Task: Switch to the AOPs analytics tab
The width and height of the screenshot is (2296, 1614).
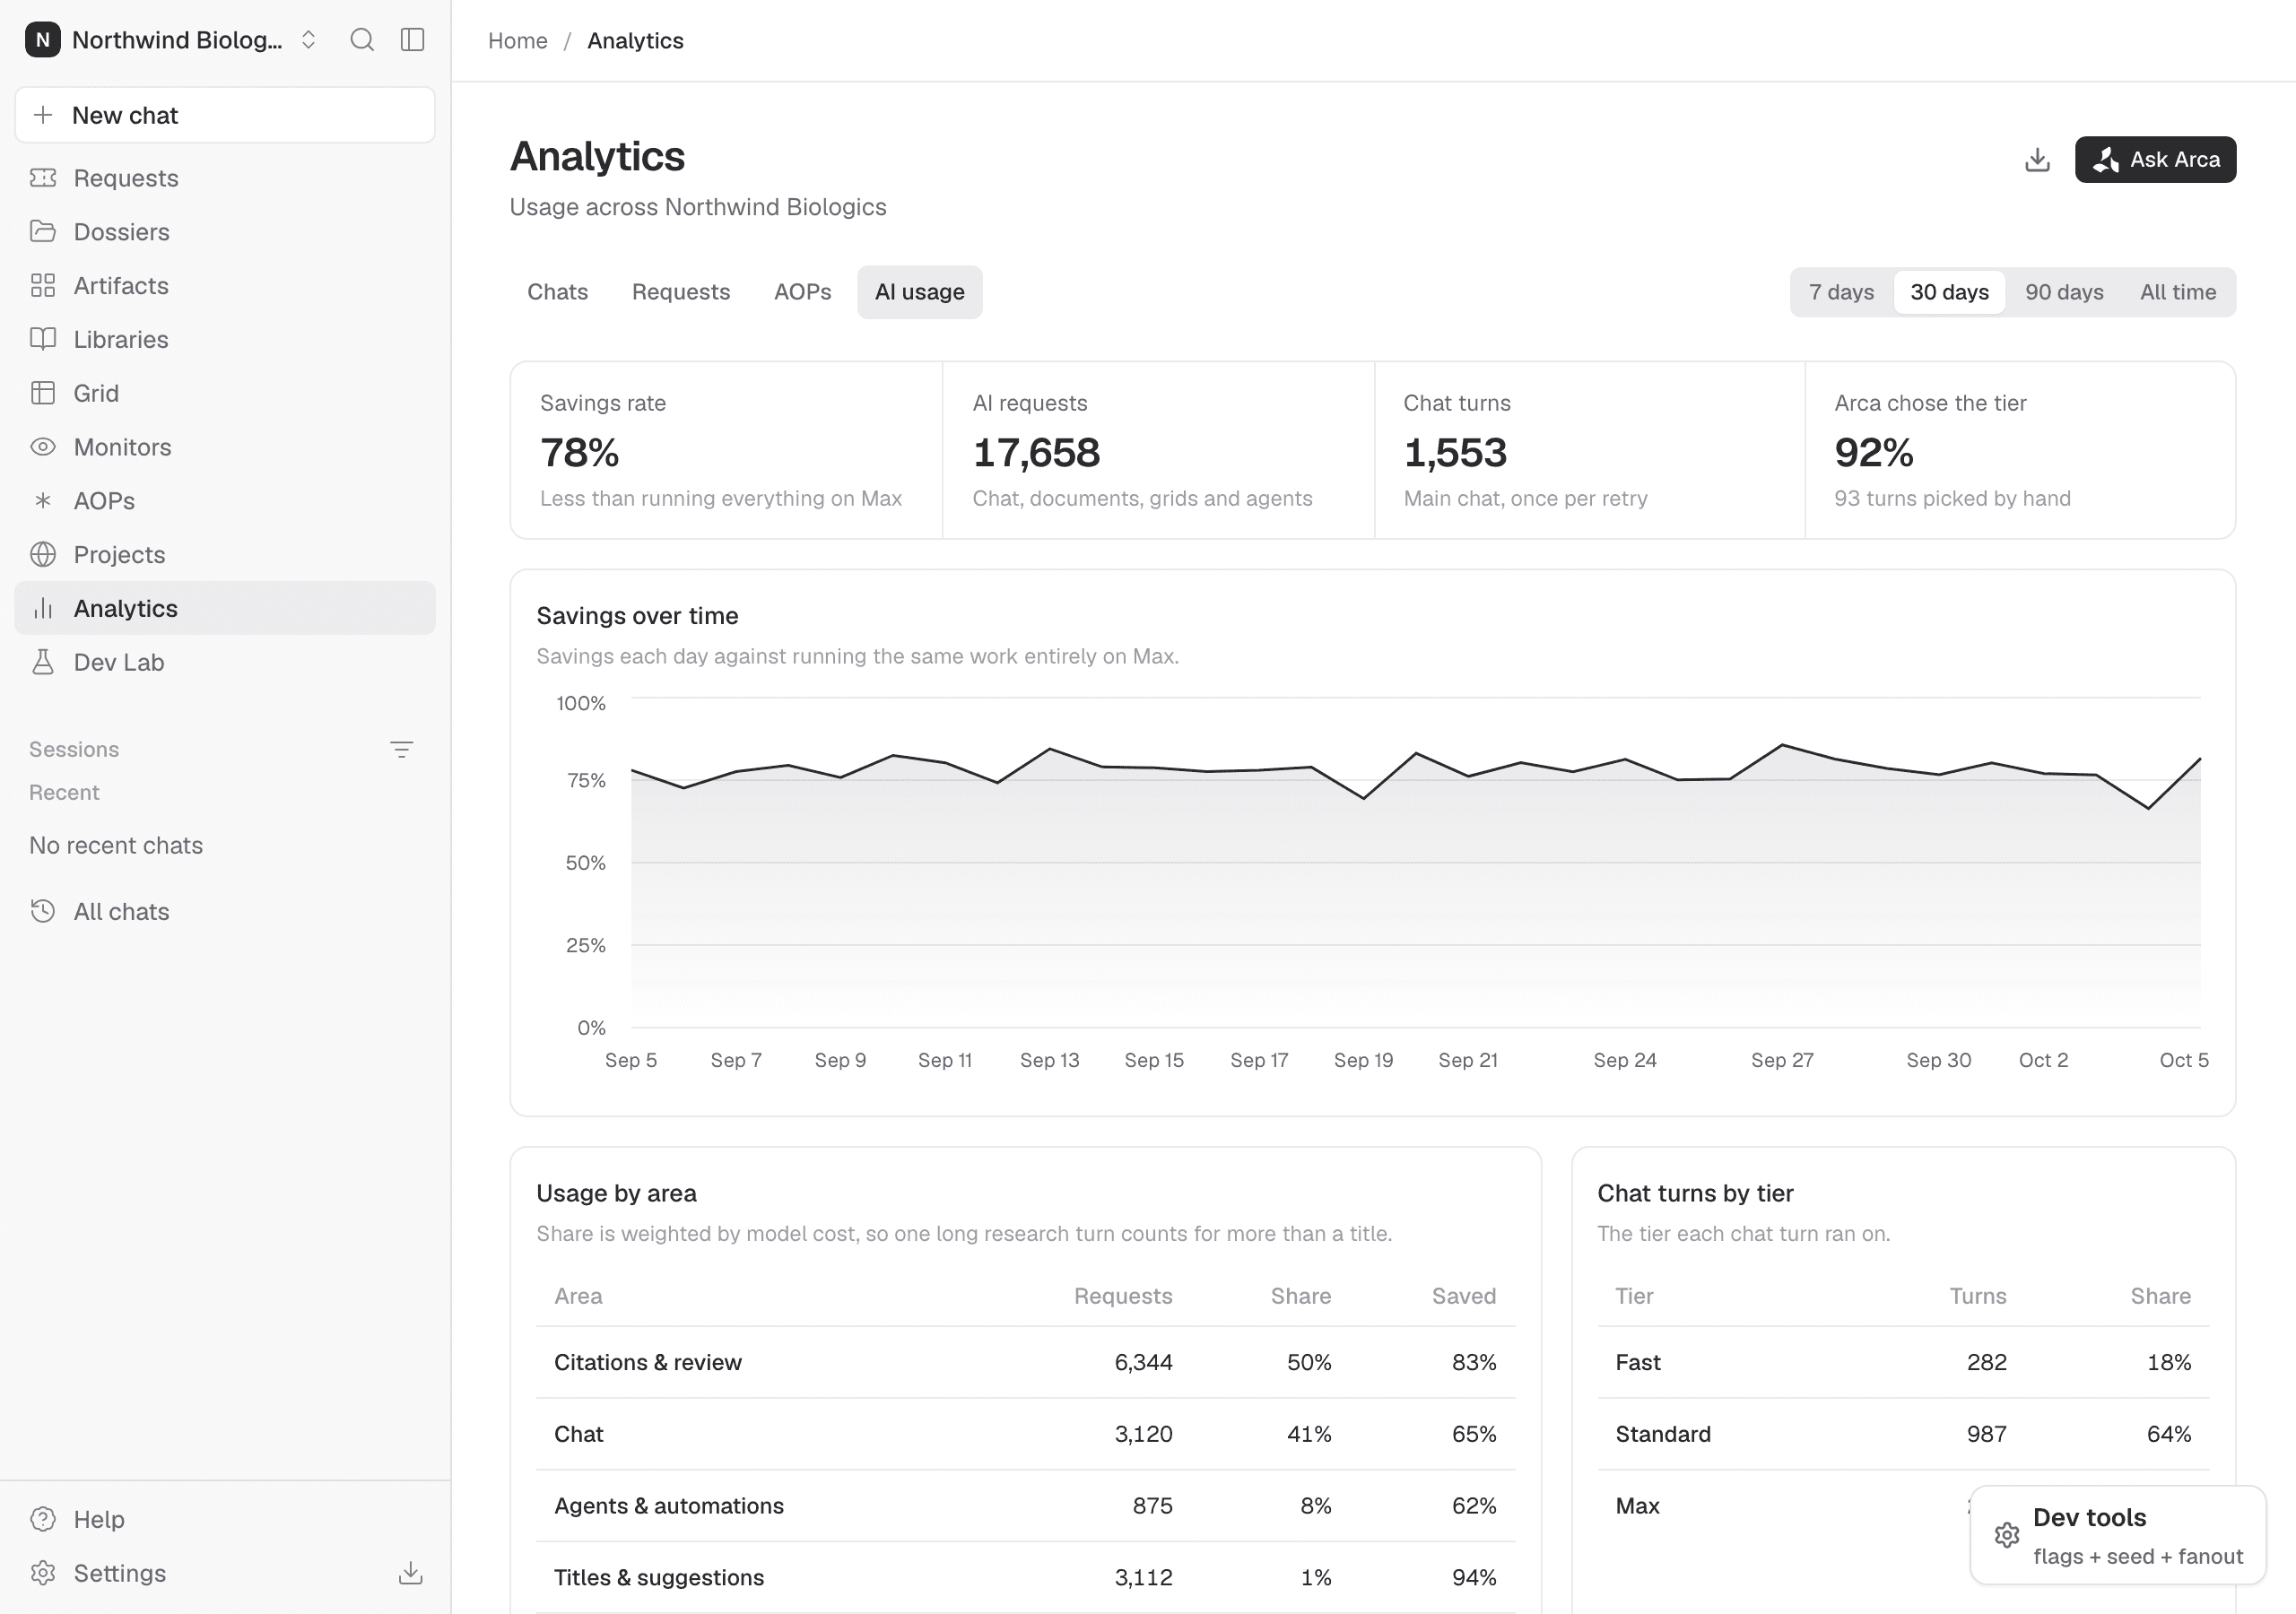Action: (802, 292)
